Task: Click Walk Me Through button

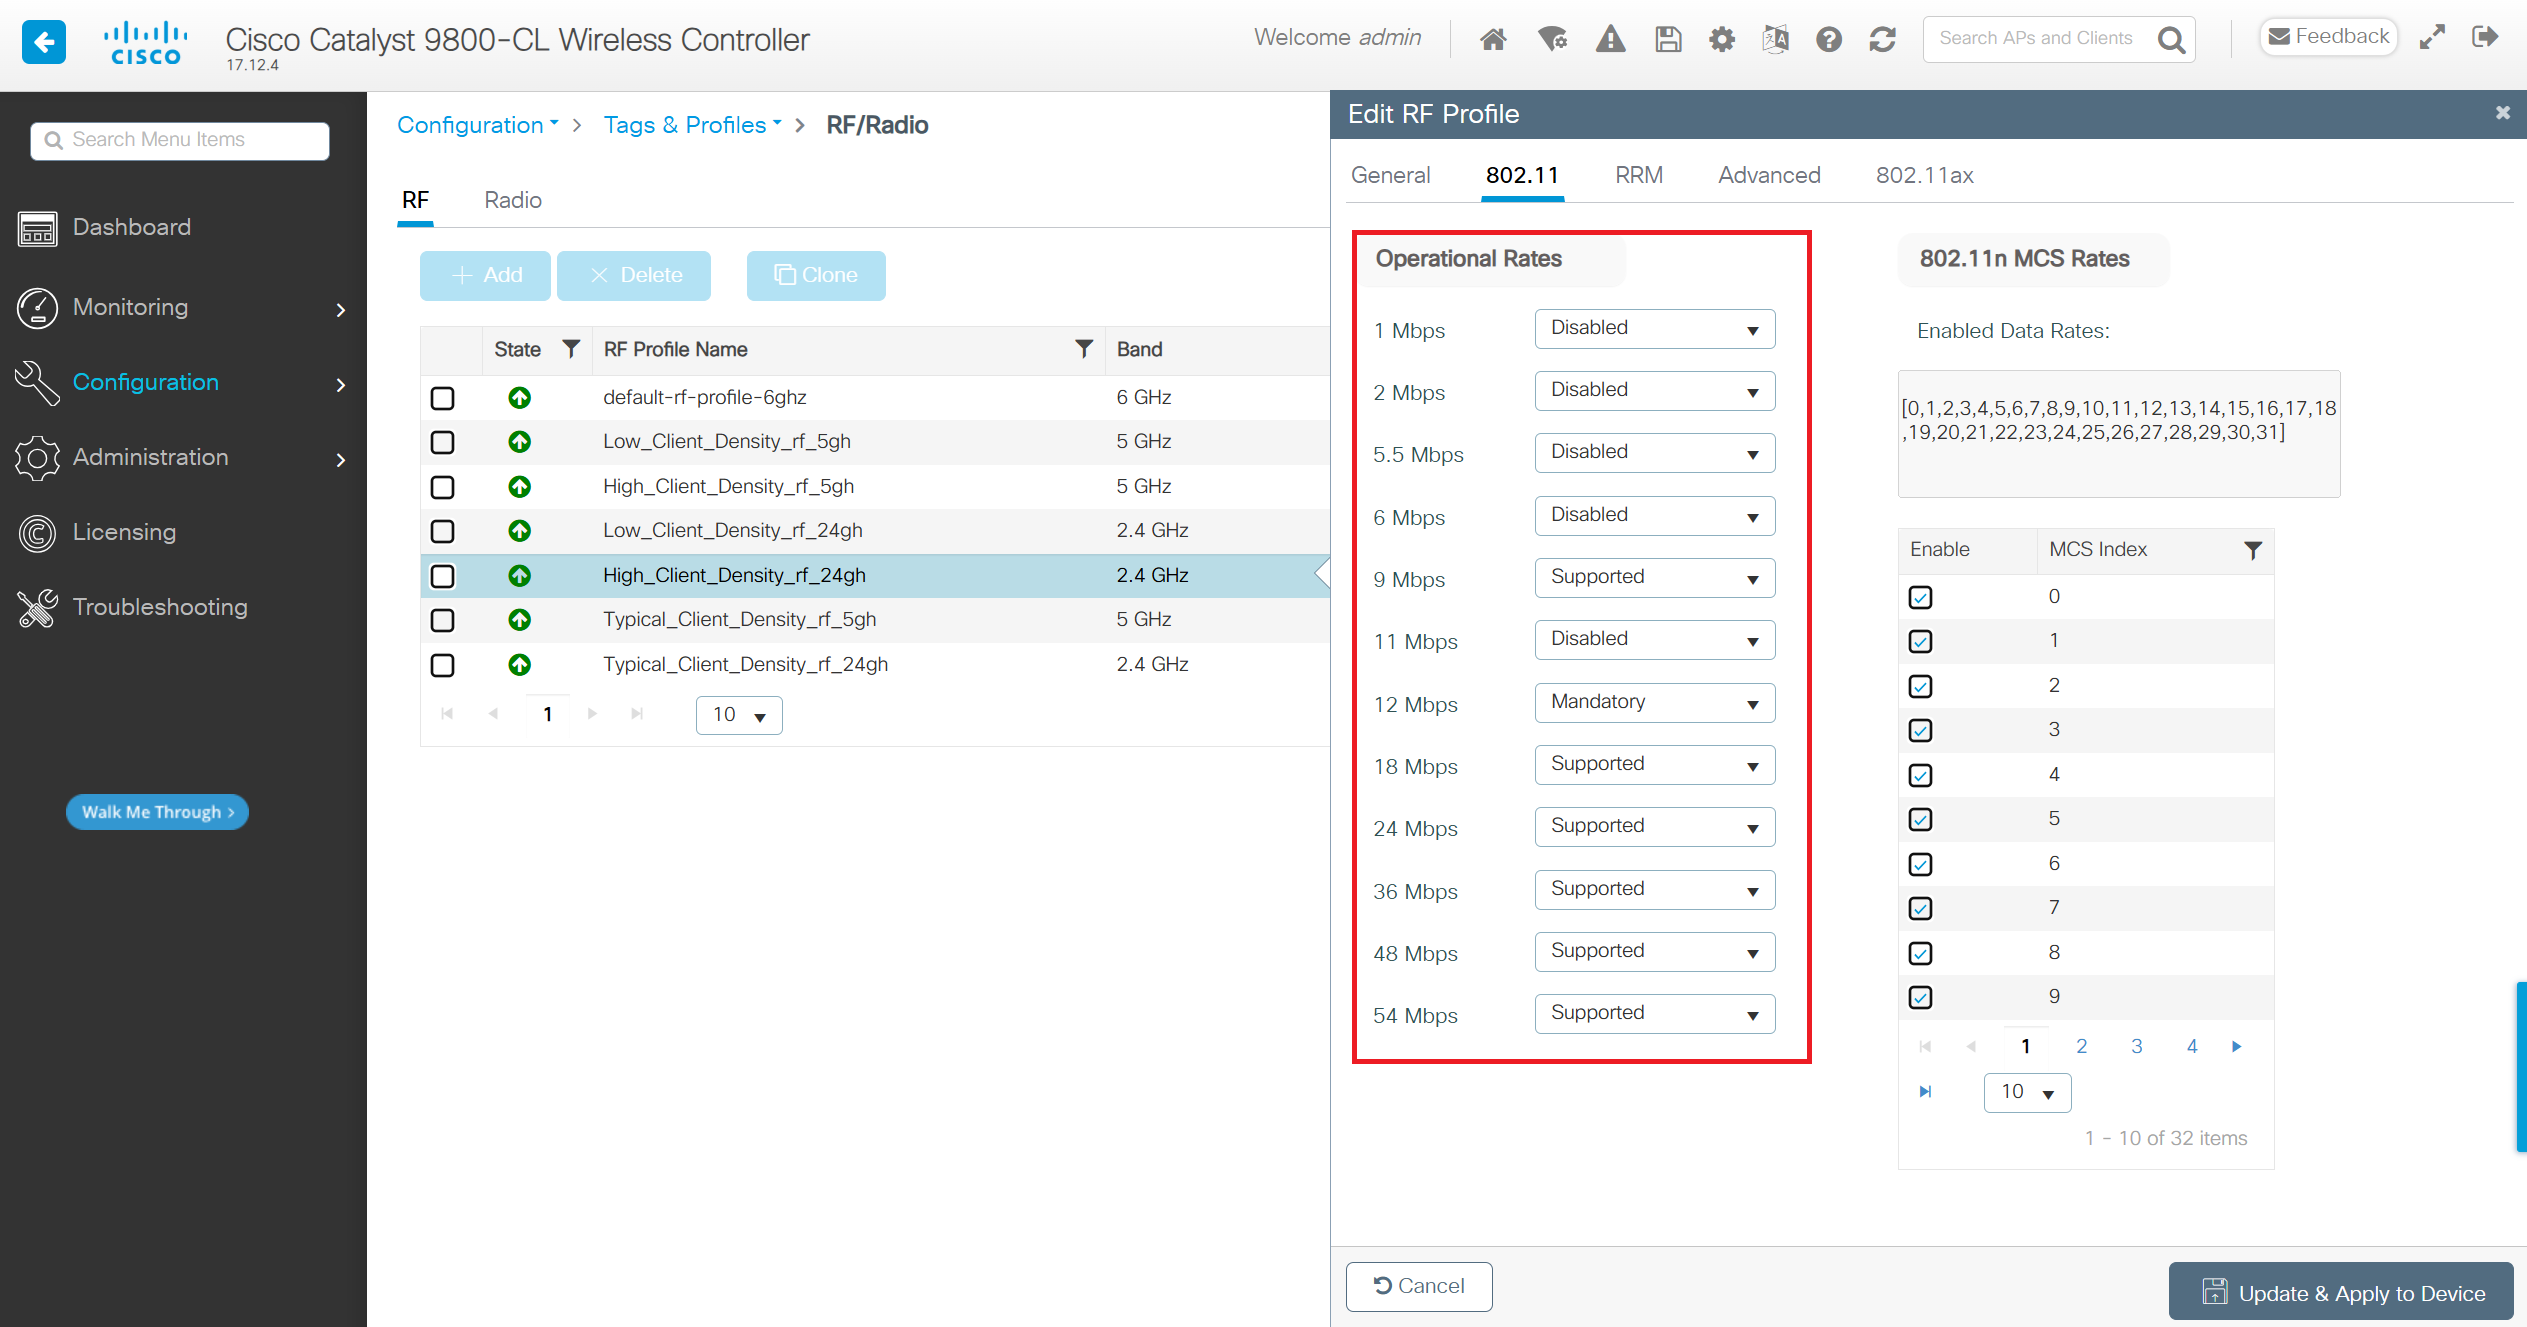Action: coord(157,812)
